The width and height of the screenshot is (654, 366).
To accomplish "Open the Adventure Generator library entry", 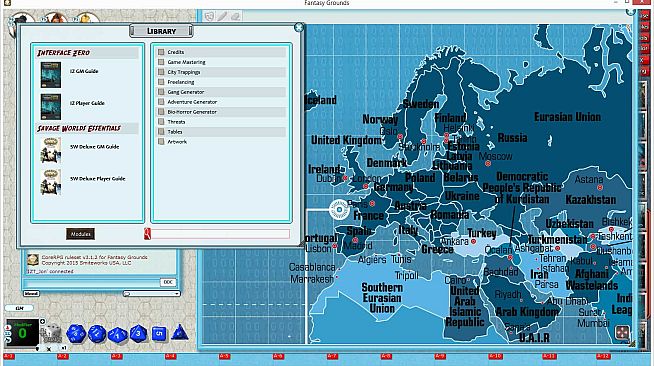I will (x=221, y=102).
